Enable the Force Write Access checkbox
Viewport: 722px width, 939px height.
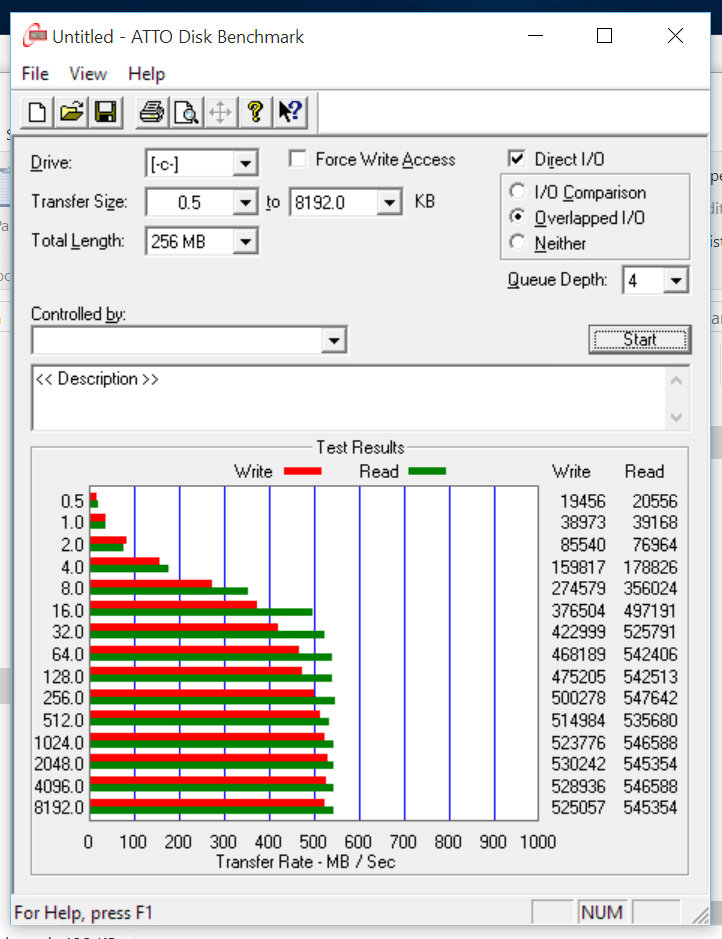point(297,159)
